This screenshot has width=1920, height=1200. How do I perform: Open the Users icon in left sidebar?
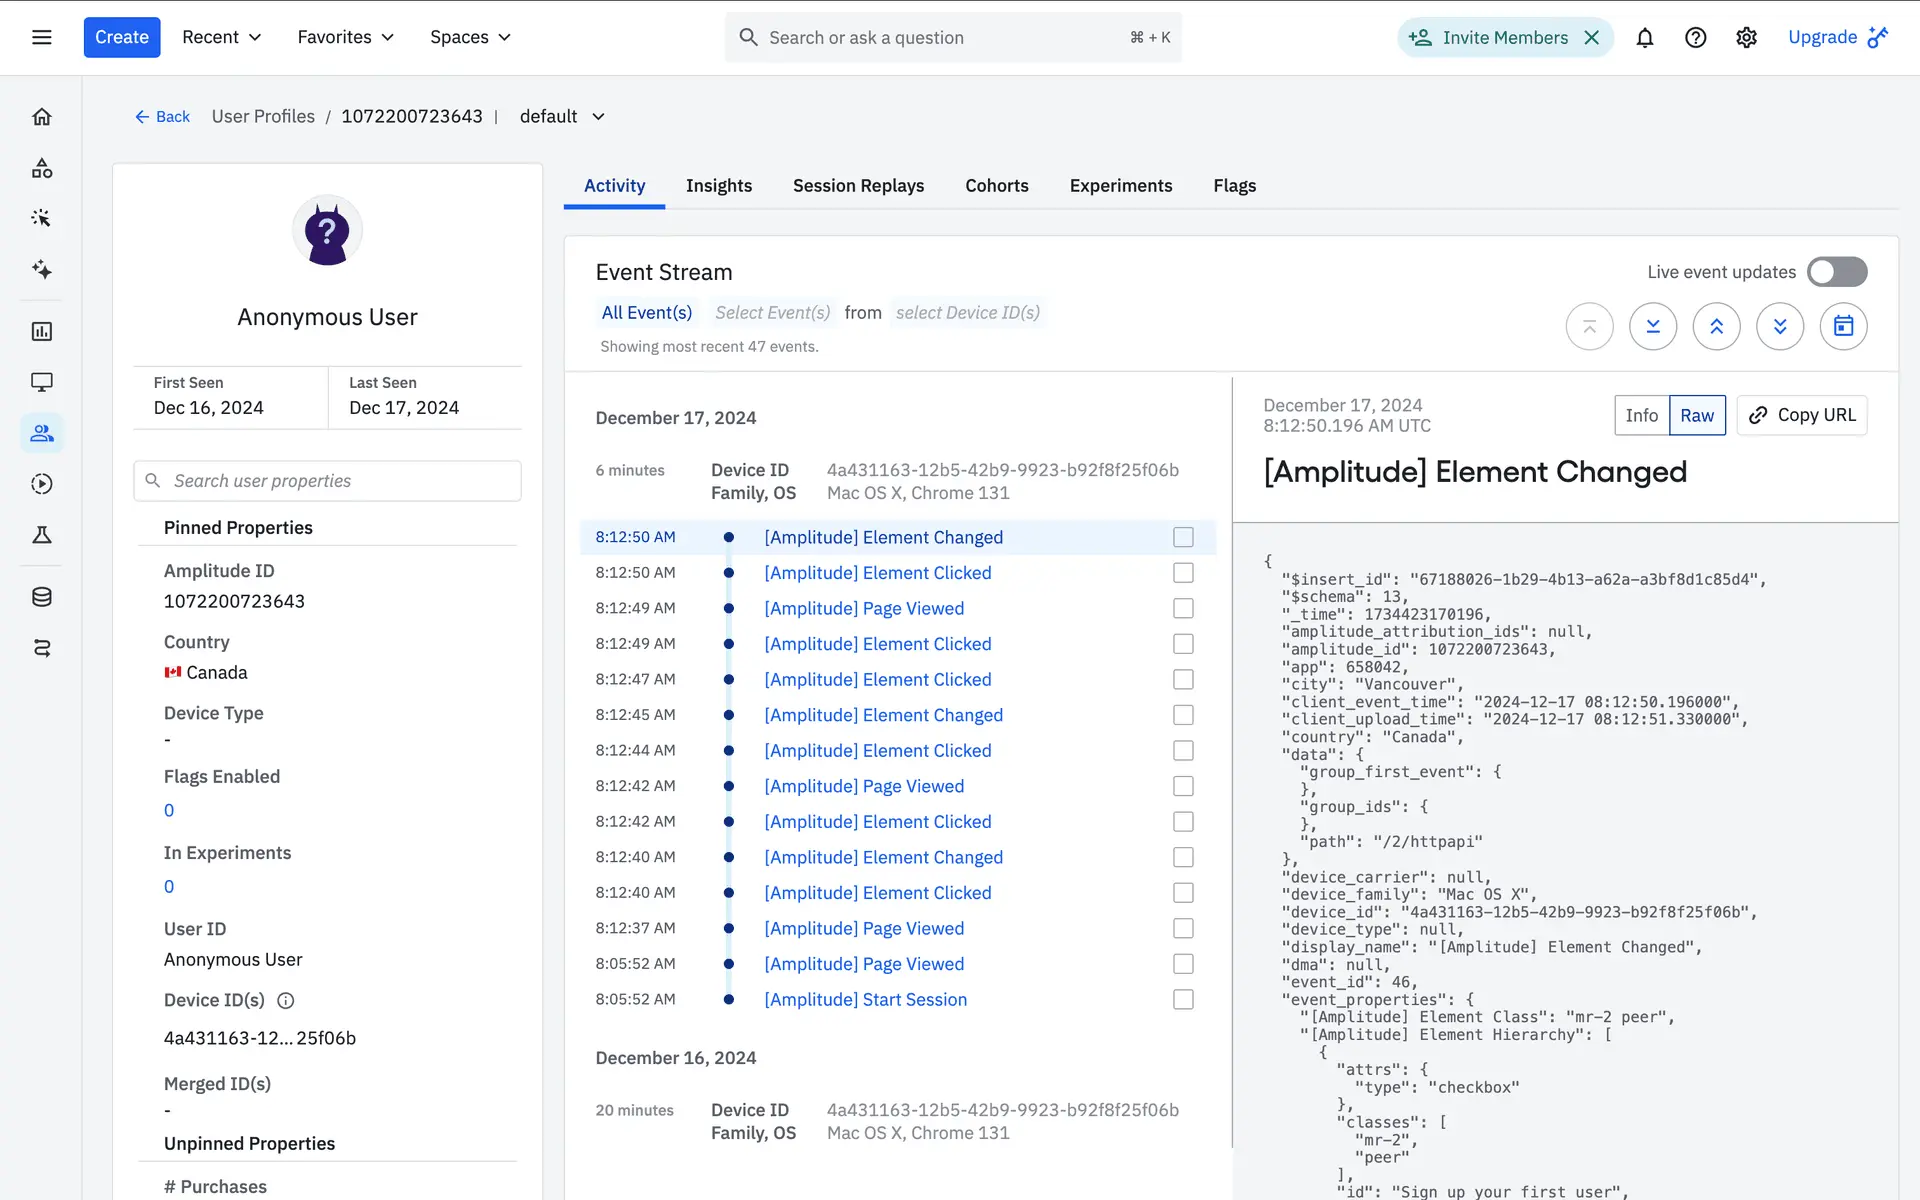[x=42, y=433]
